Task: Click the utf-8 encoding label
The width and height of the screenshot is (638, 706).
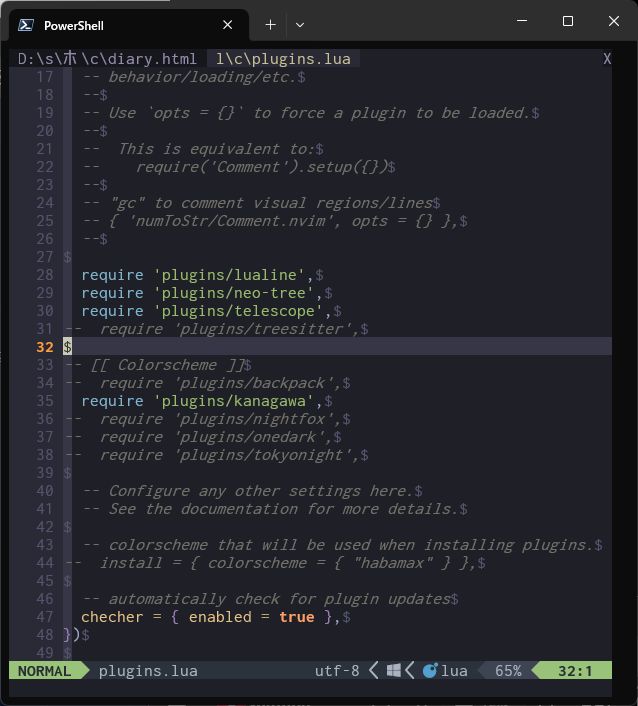Action: pyautogui.click(x=336, y=671)
